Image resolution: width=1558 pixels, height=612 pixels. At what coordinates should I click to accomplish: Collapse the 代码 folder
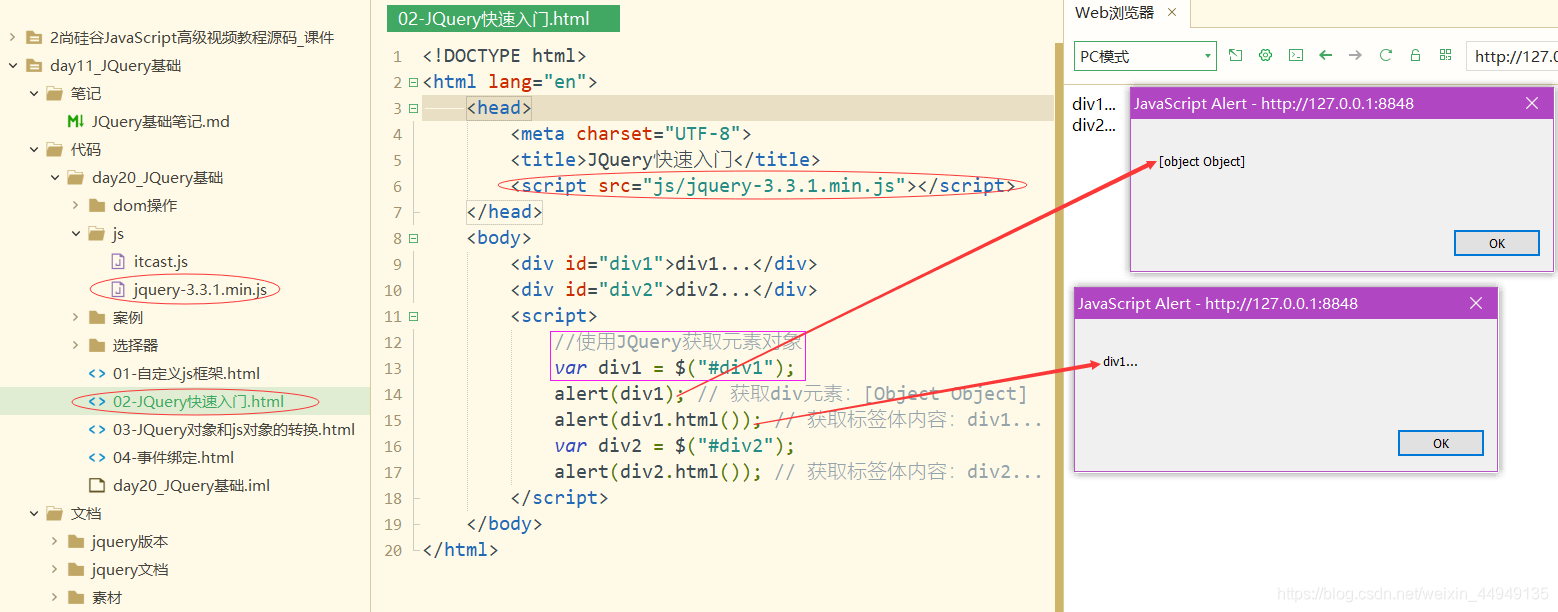tap(33, 149)
